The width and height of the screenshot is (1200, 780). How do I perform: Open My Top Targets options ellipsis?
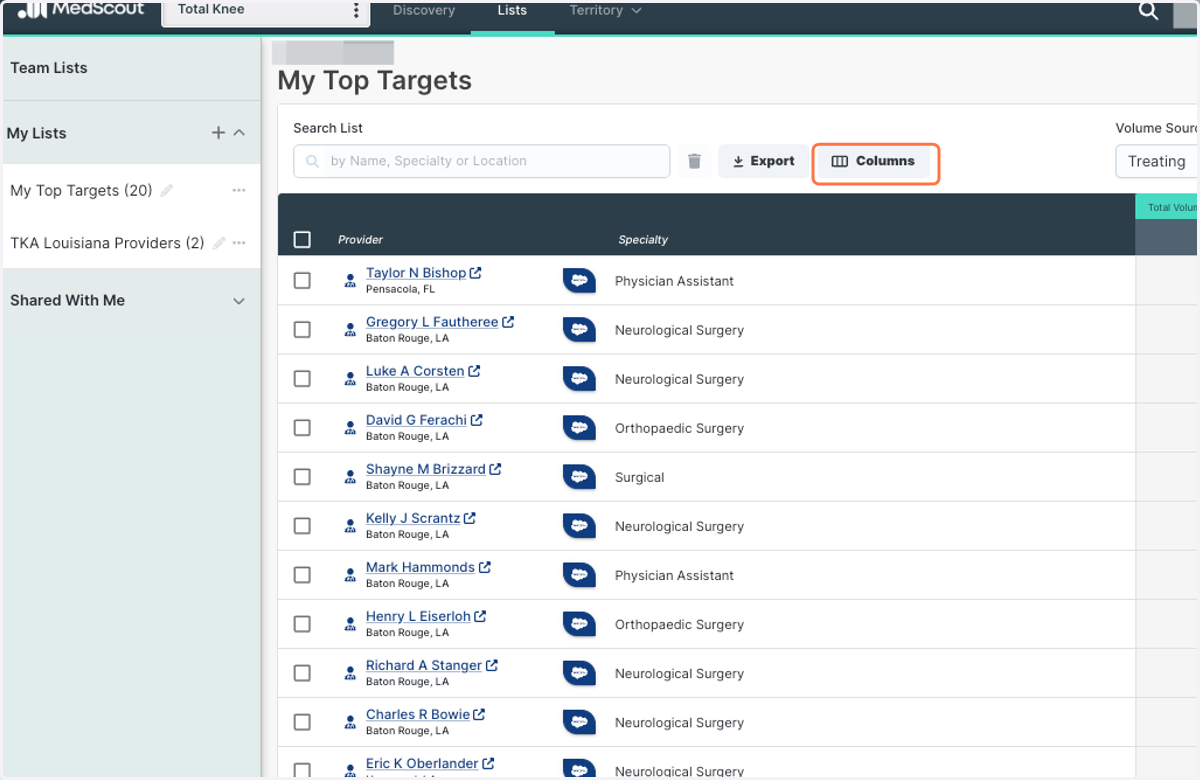tap(239, 190)
